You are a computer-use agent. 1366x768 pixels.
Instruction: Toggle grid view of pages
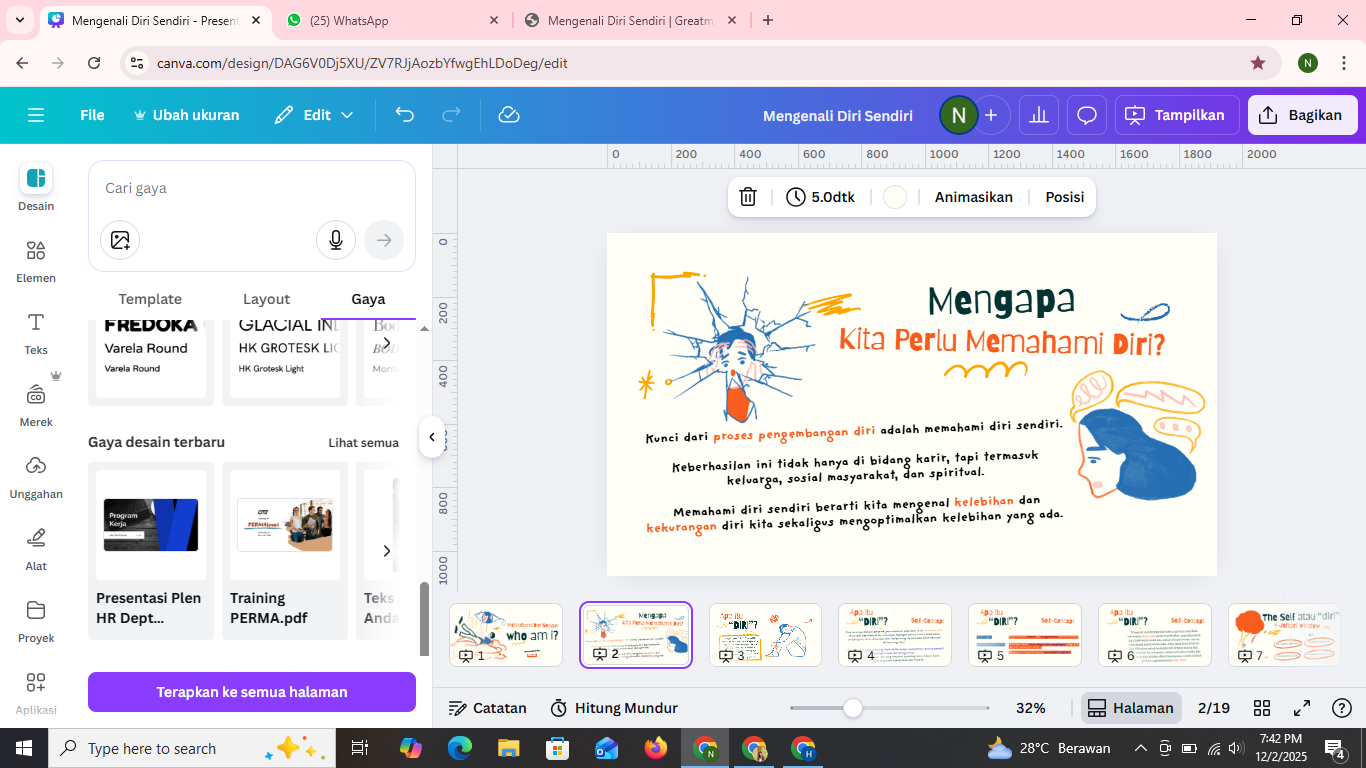coord(1262,708)
